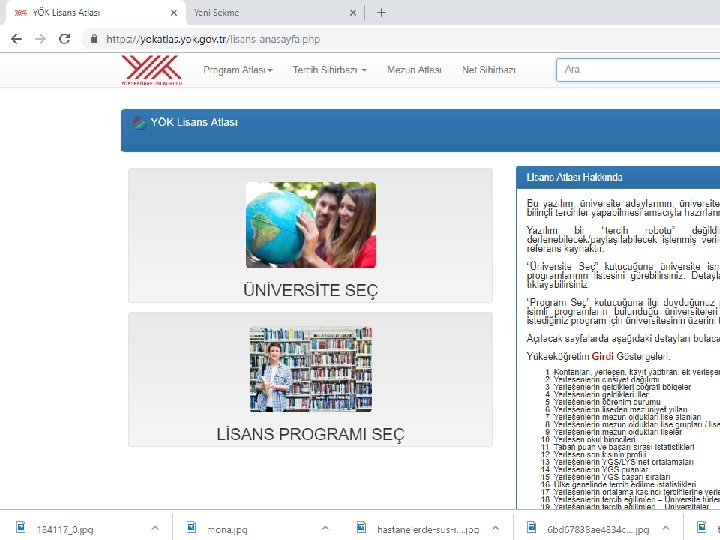
Task: Click the address bar URL
Action: pyautogui.click(x=213, y=39)
